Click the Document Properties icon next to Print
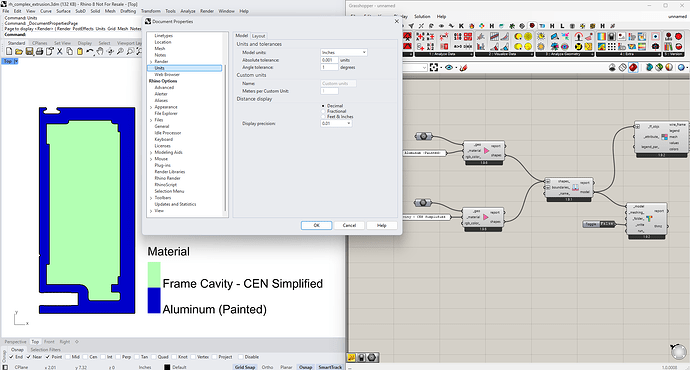Image resolution: width=690 pixels, height=370 pixels. click(49, 51)
